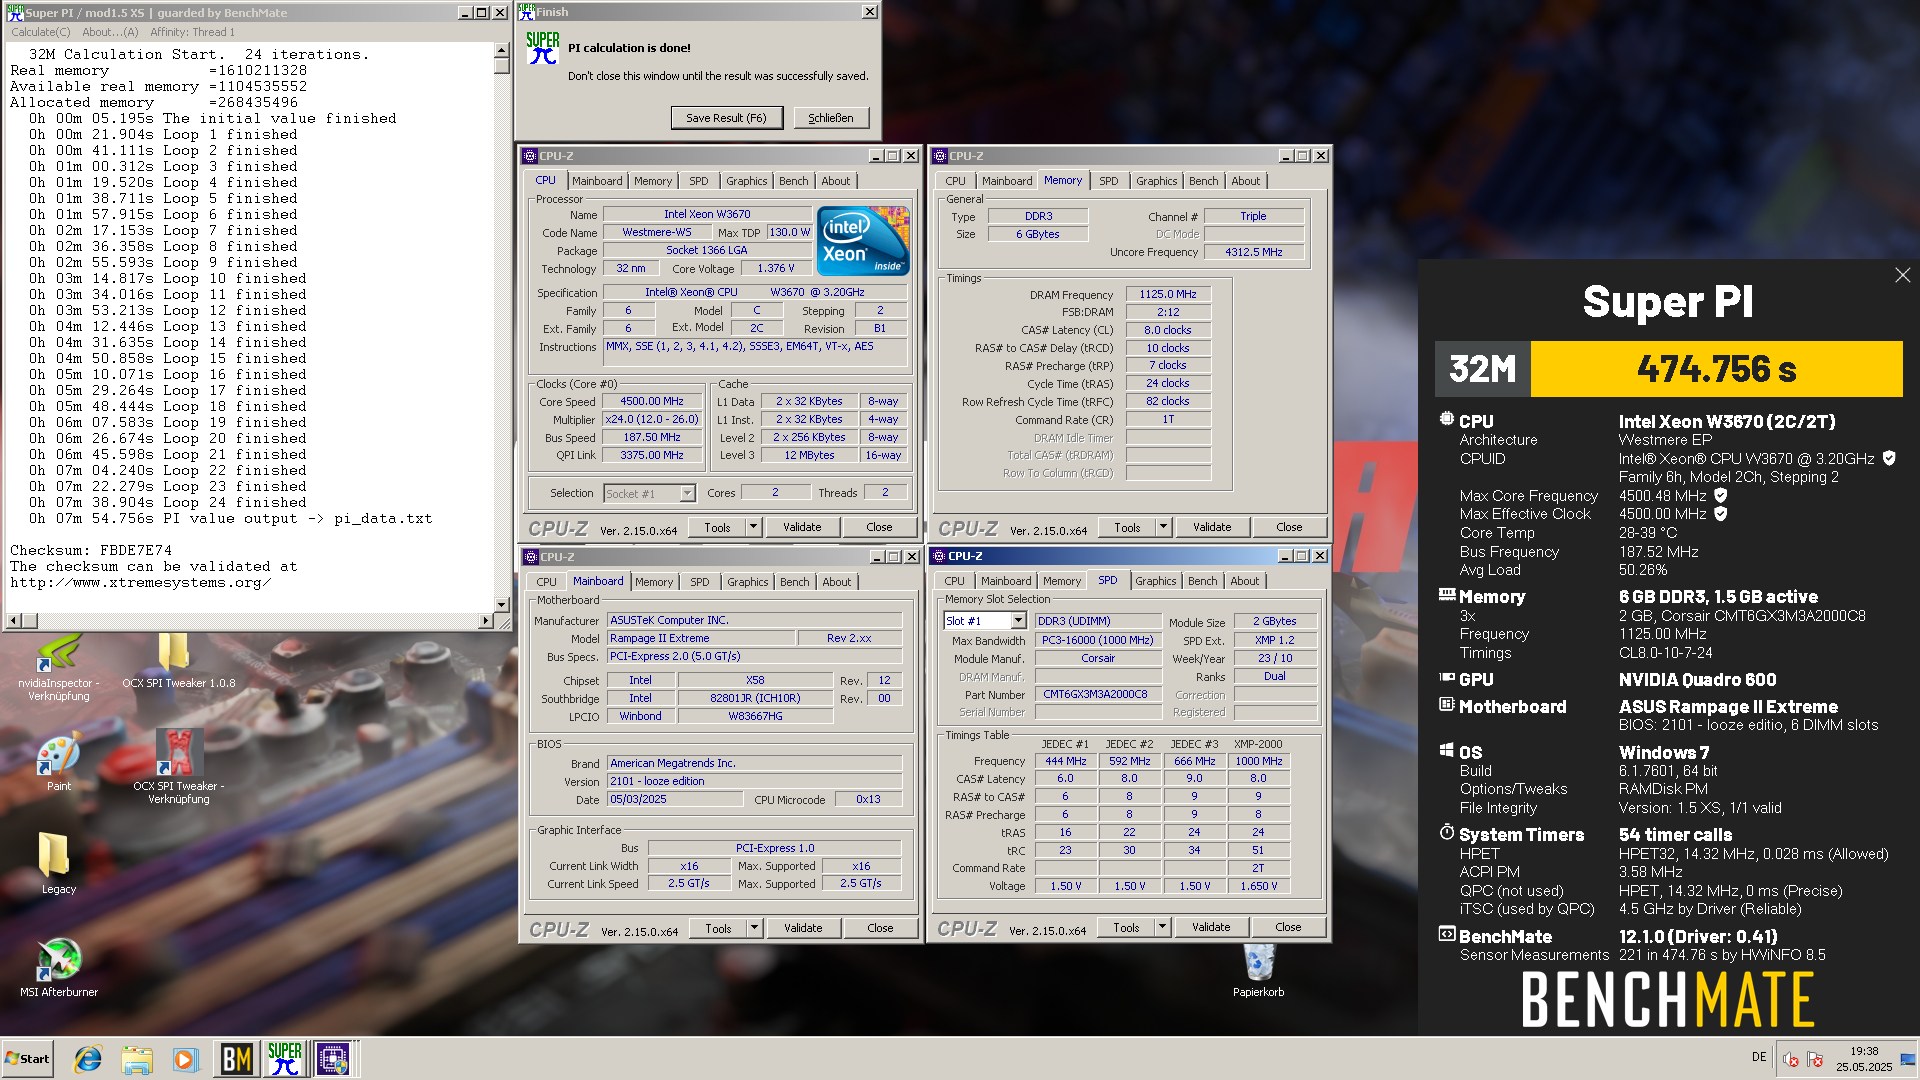Image resolution: width=1920 pixels, height=1080 pixels.
Task: Click Super PI horizontal scrollbar right arrow
Action: tap(485, 621)
